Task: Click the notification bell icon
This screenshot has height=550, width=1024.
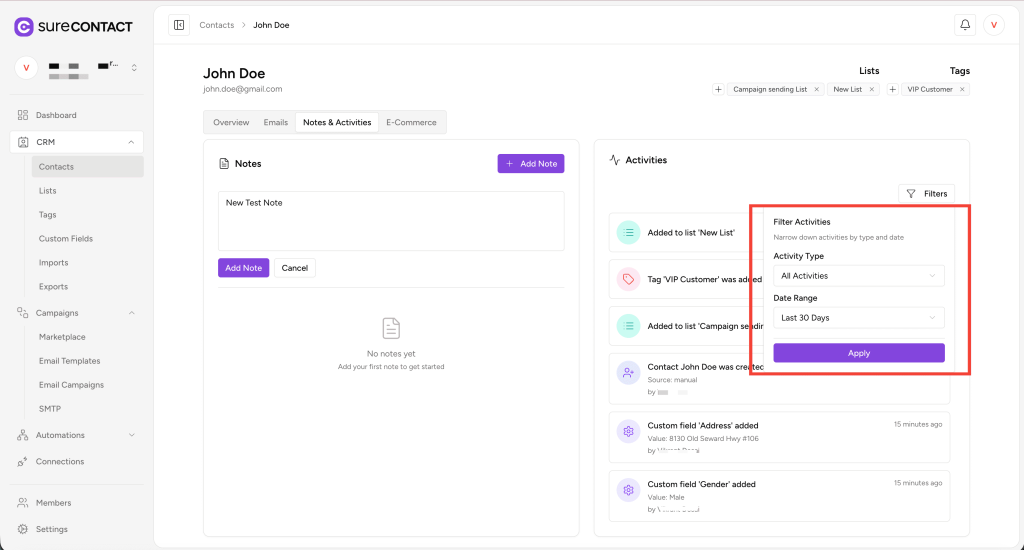Action: coord(965,25)
